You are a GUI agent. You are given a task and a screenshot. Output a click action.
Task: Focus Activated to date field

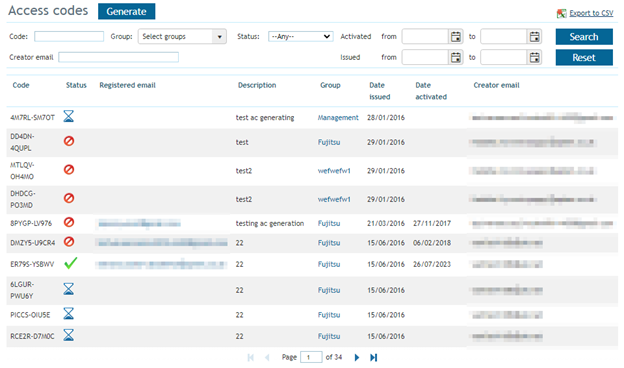tap(504, 37)
